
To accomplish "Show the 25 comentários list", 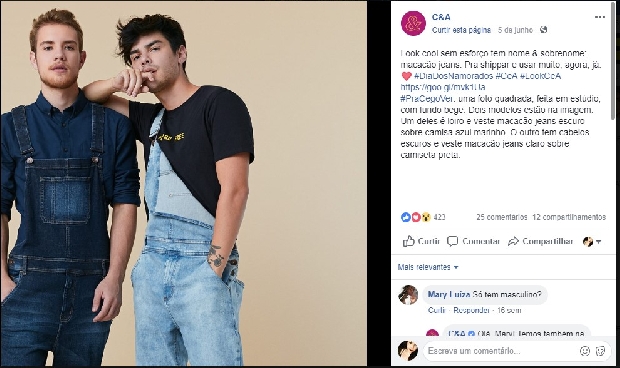I will [x=501, y=217].
